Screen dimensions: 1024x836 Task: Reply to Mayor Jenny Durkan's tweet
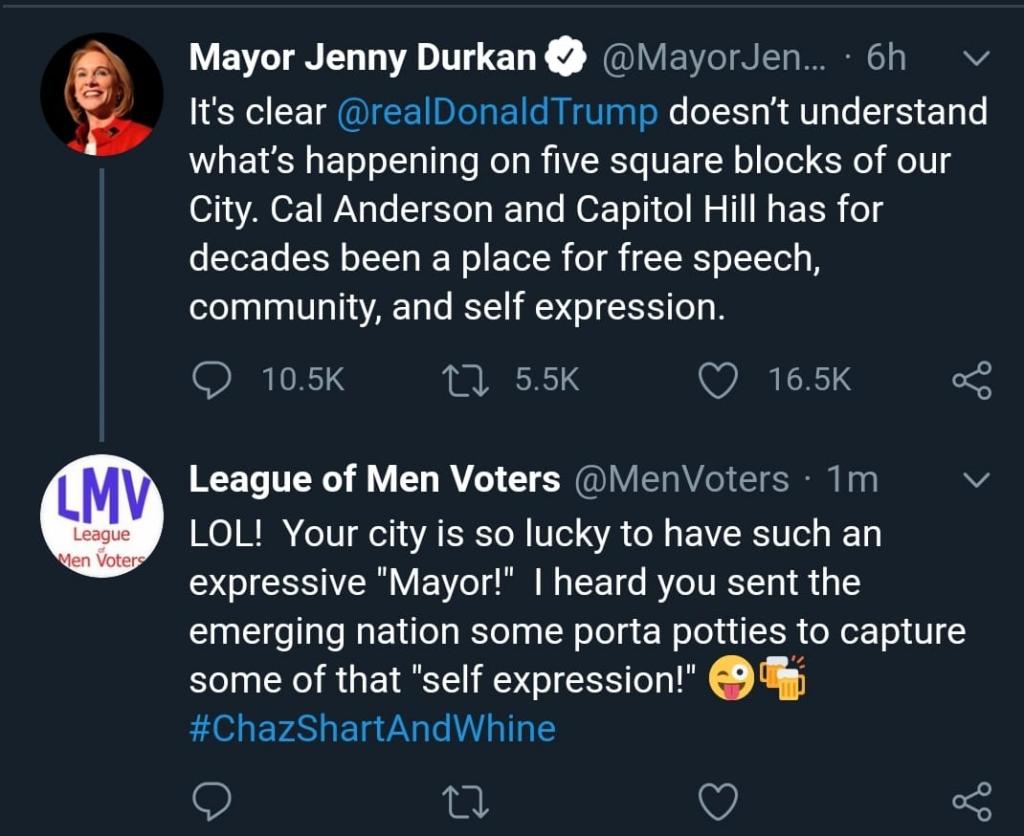(x=211, y=380)
